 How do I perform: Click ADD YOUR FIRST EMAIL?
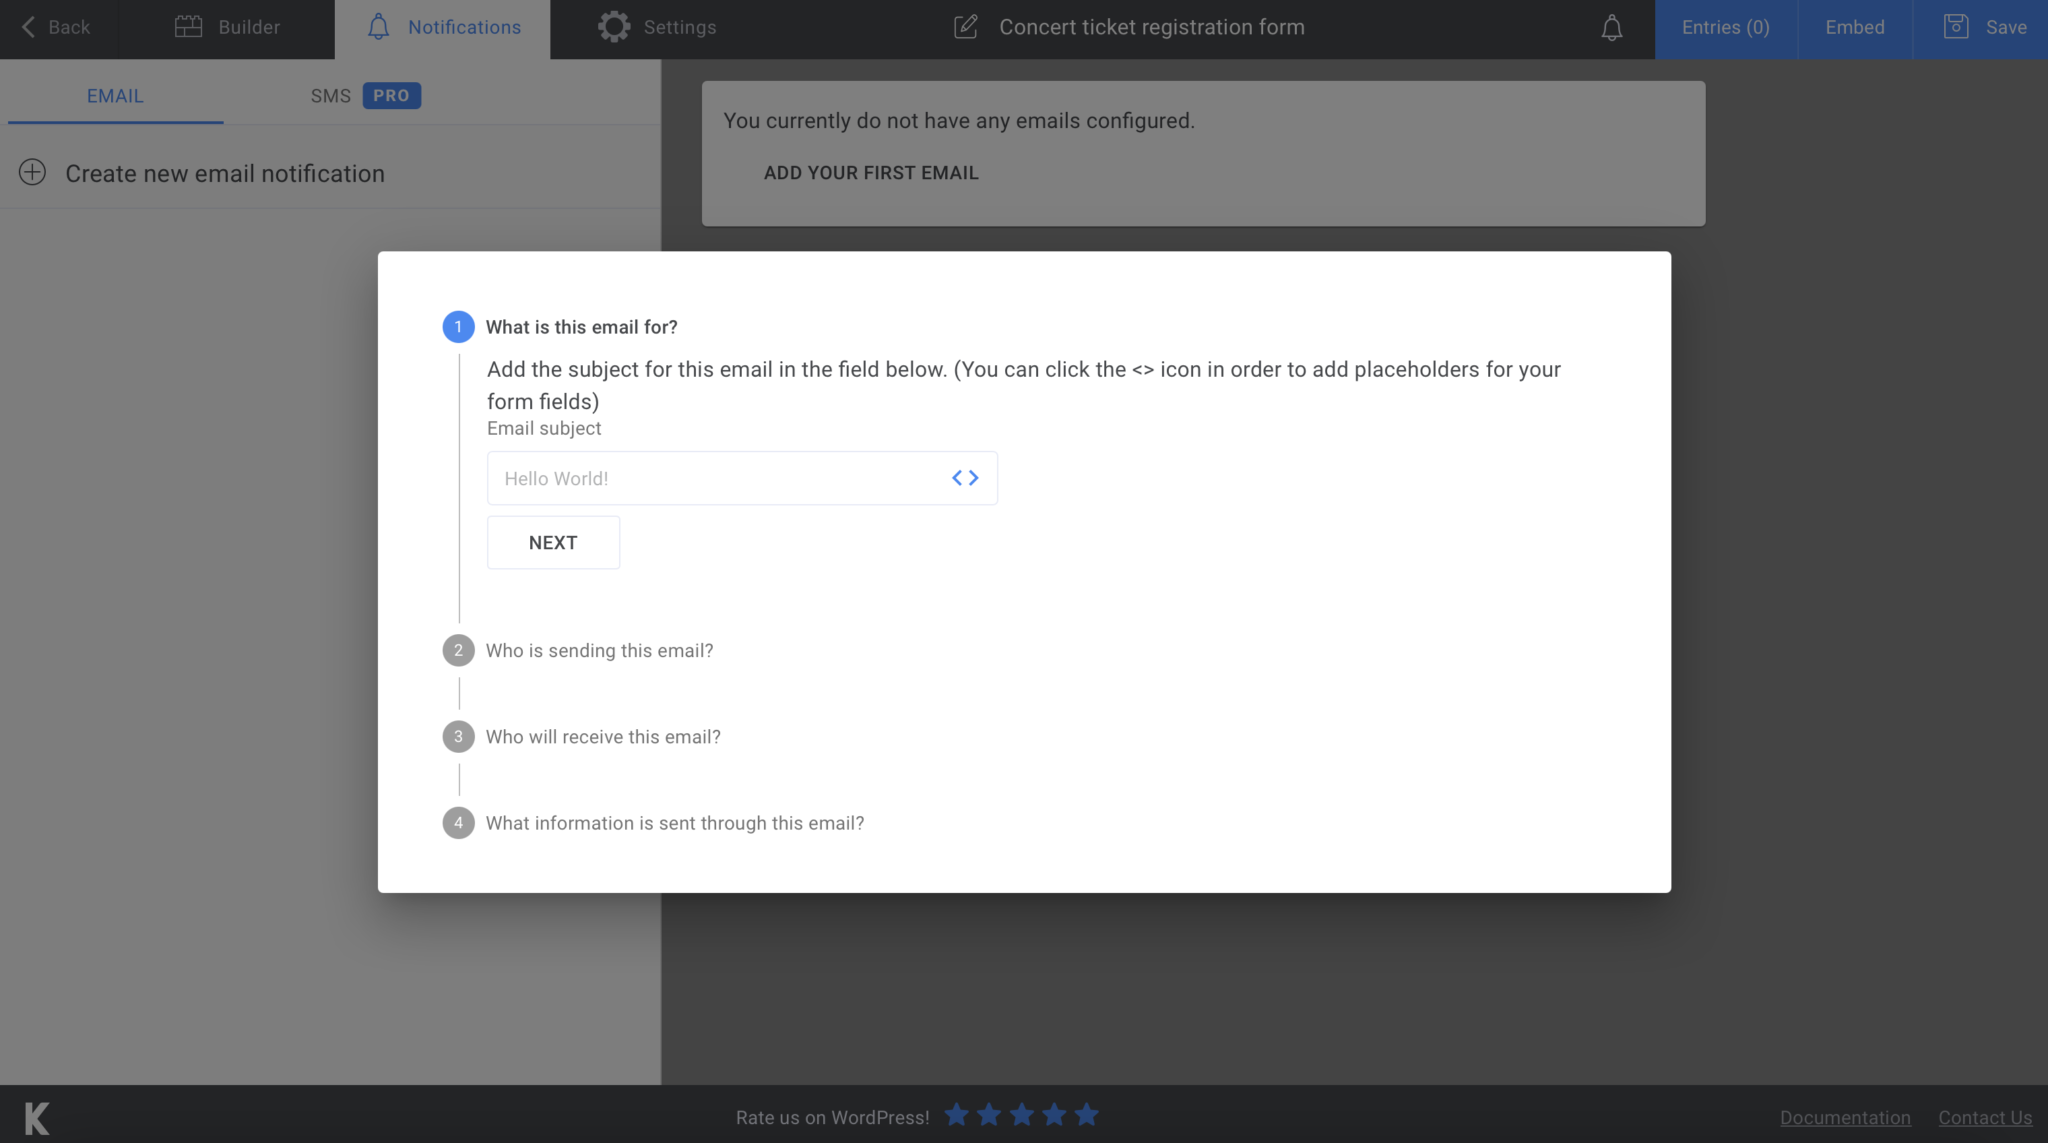pyautogui.click(x=871, y=172)
